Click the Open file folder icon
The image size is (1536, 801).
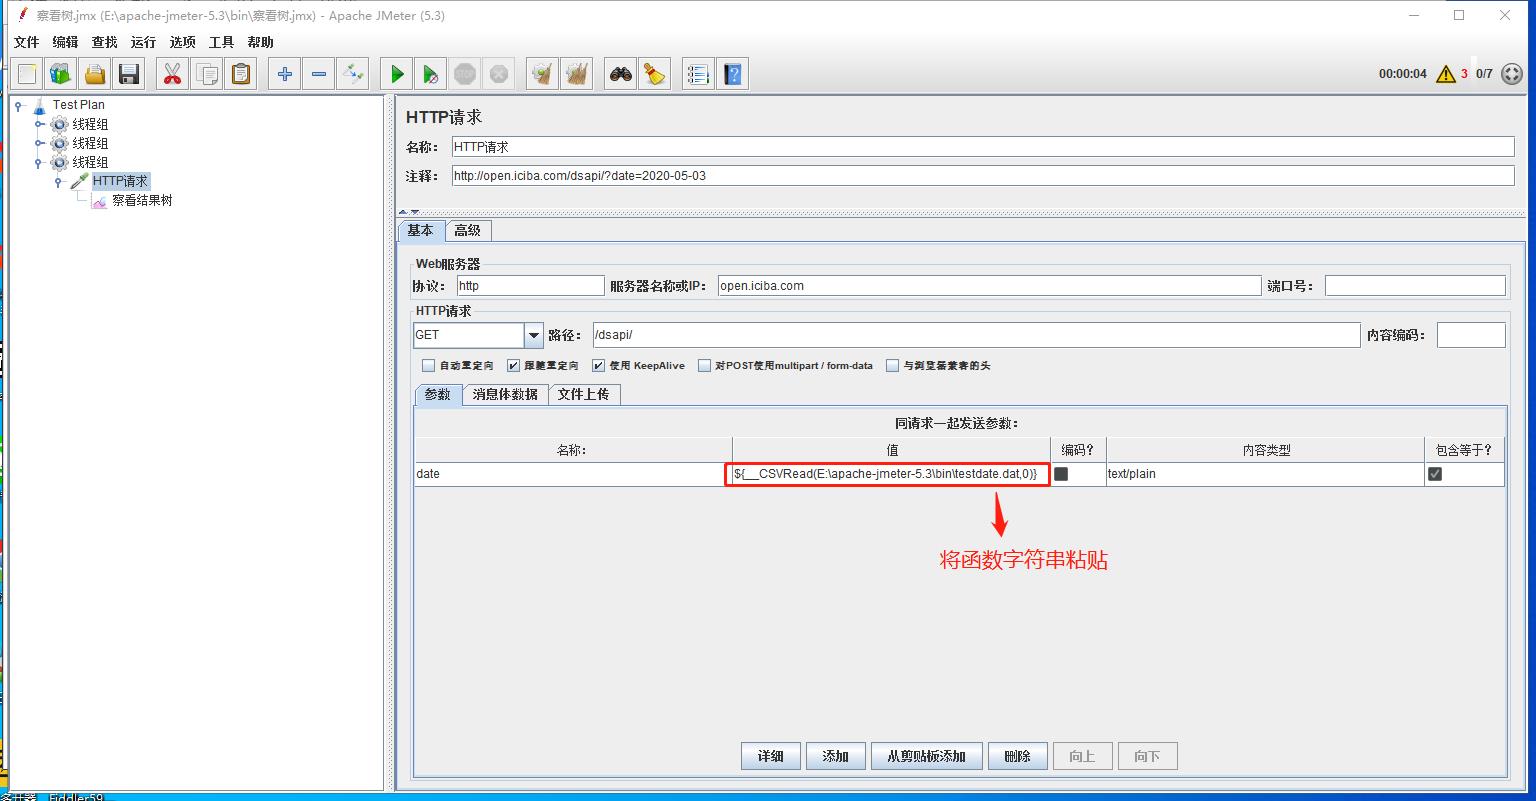(x=95, y=74)
